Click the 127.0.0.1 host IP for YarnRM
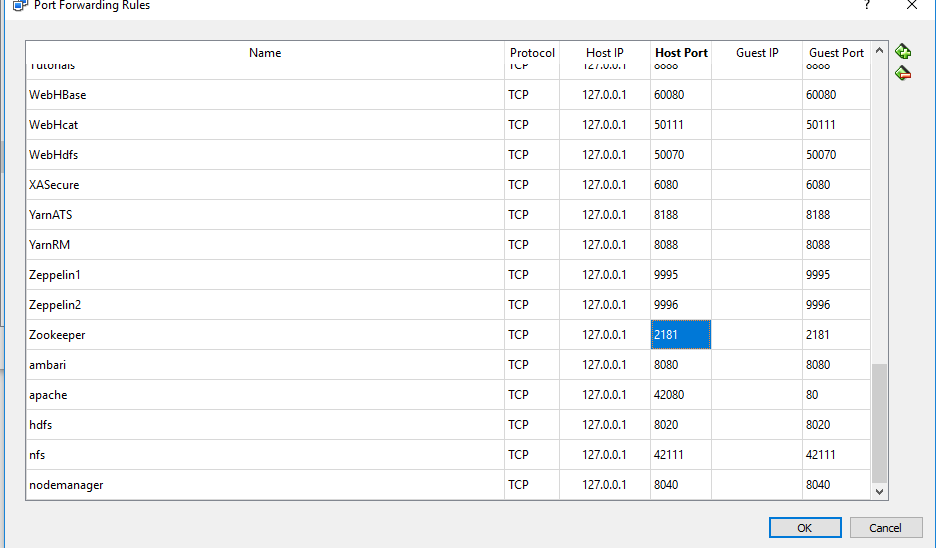Viewport: 936px width, 548px height. tap(604, 245)
